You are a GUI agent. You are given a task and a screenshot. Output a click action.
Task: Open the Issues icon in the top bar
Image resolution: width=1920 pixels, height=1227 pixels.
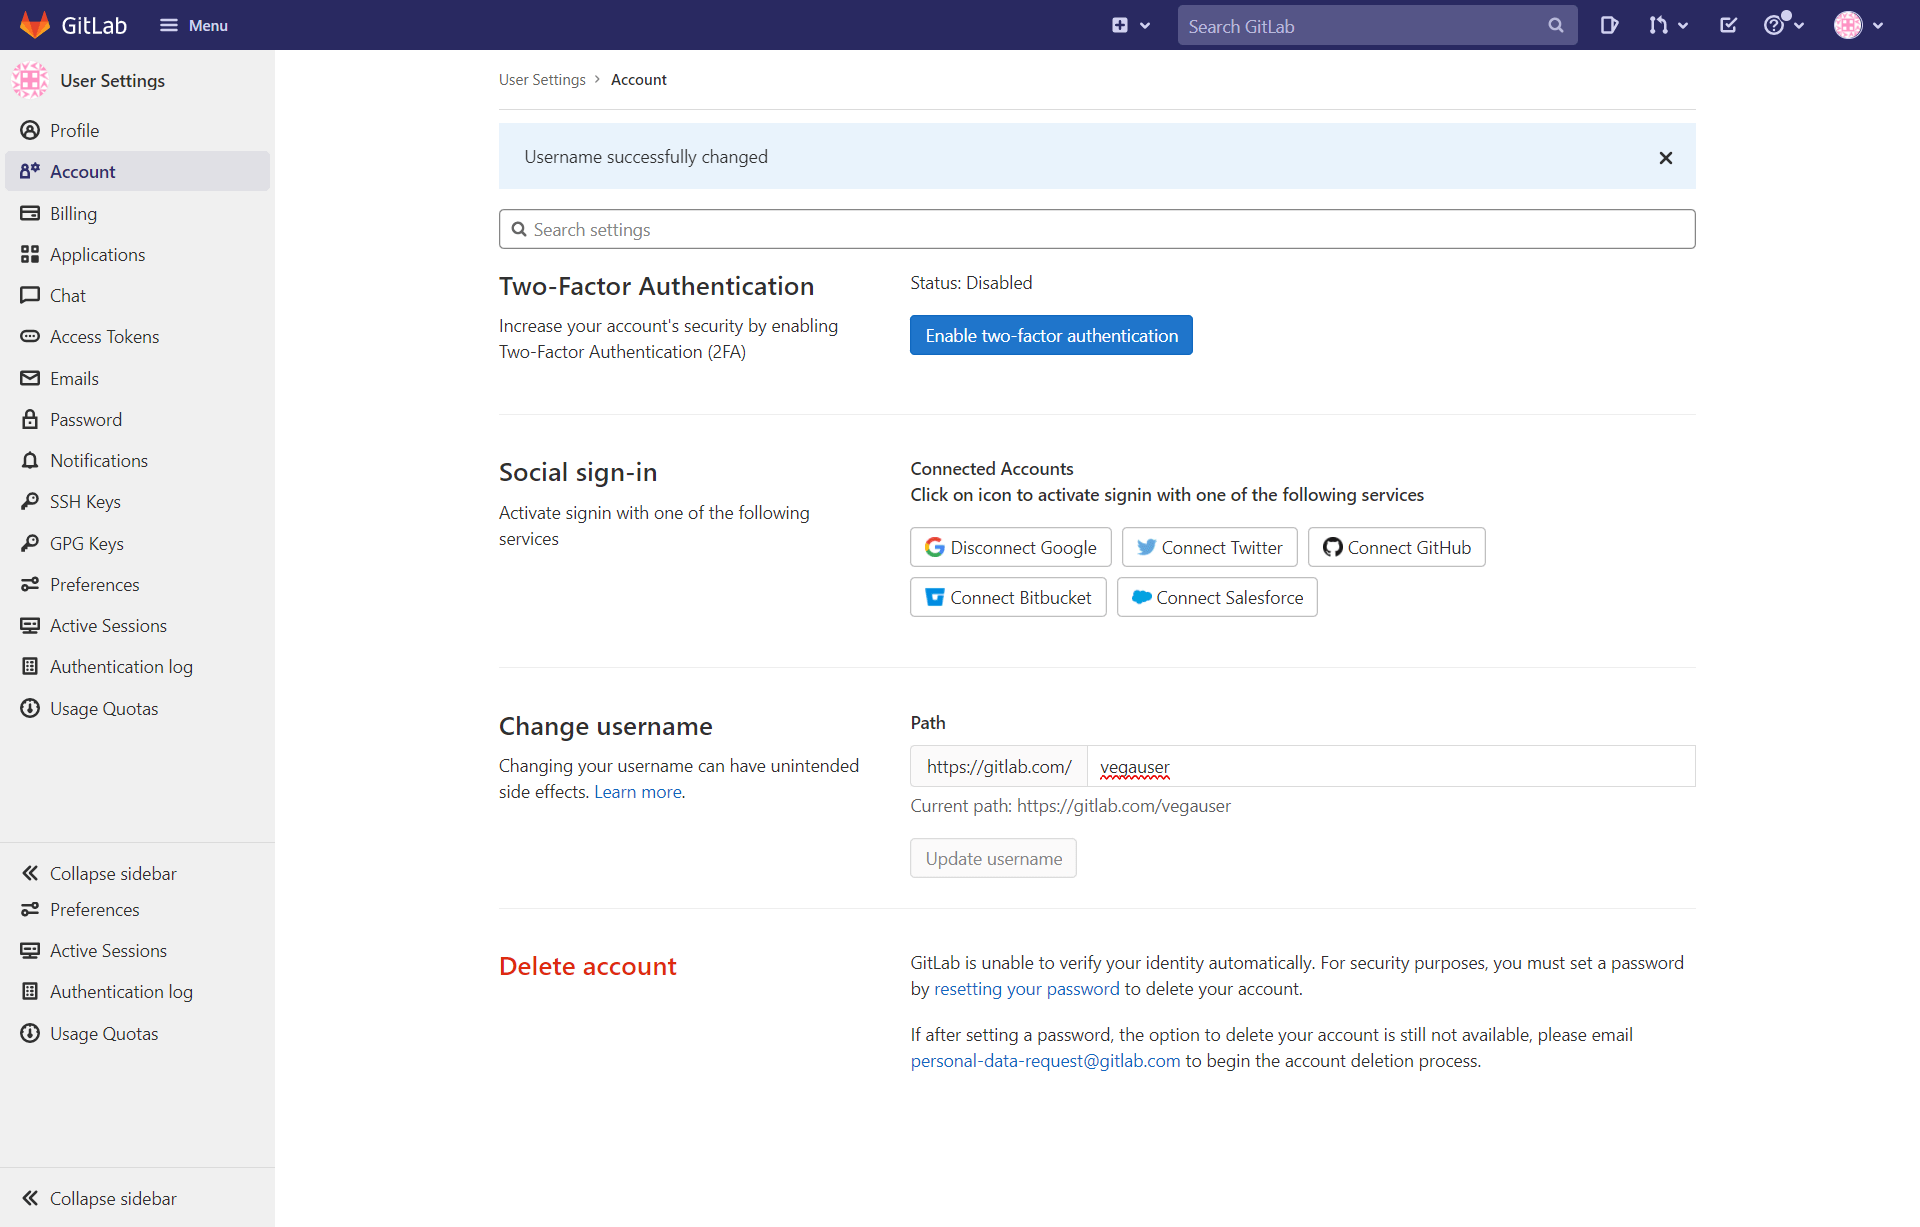[x=1609, y=25]
